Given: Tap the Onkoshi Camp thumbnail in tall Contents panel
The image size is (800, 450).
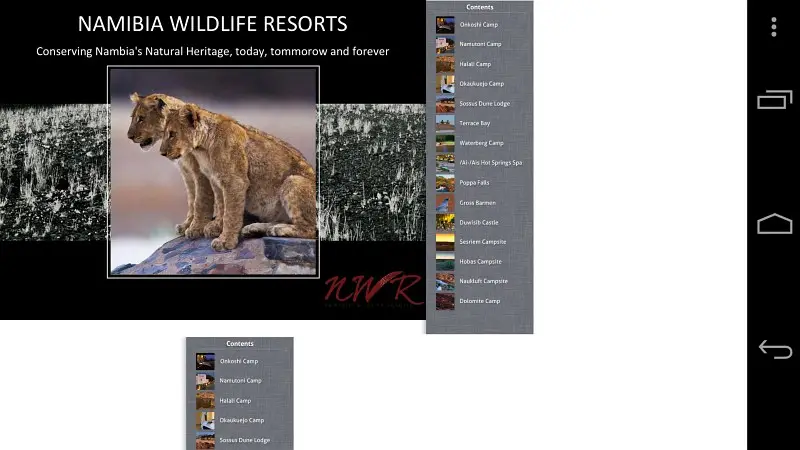Looking at the screenshot, I should (x=445, y=24).
